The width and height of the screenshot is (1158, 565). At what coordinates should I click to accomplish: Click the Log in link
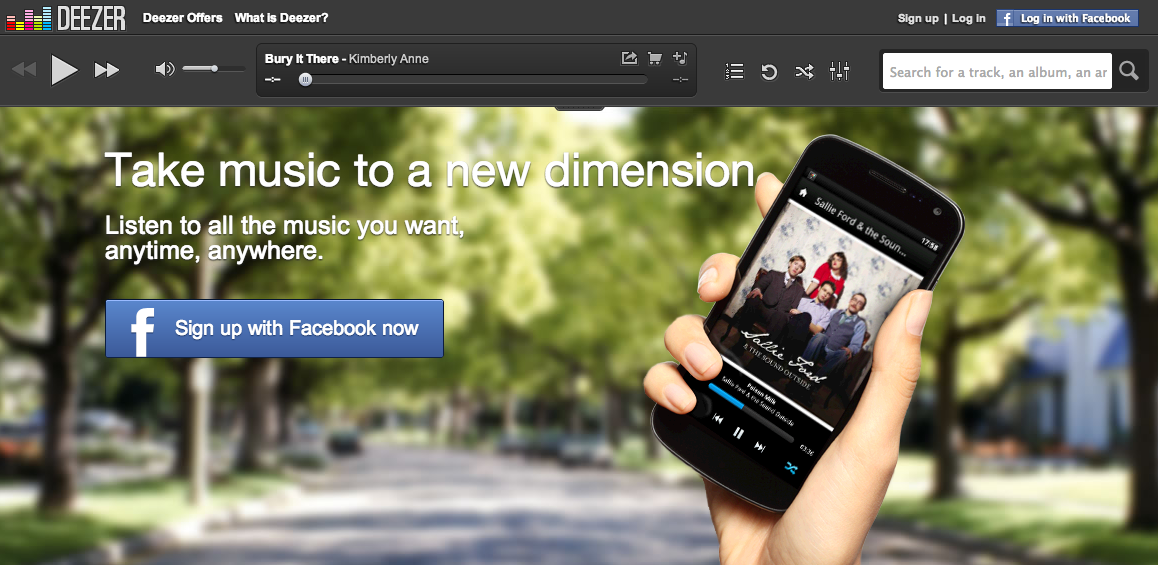tap(968, 18)
